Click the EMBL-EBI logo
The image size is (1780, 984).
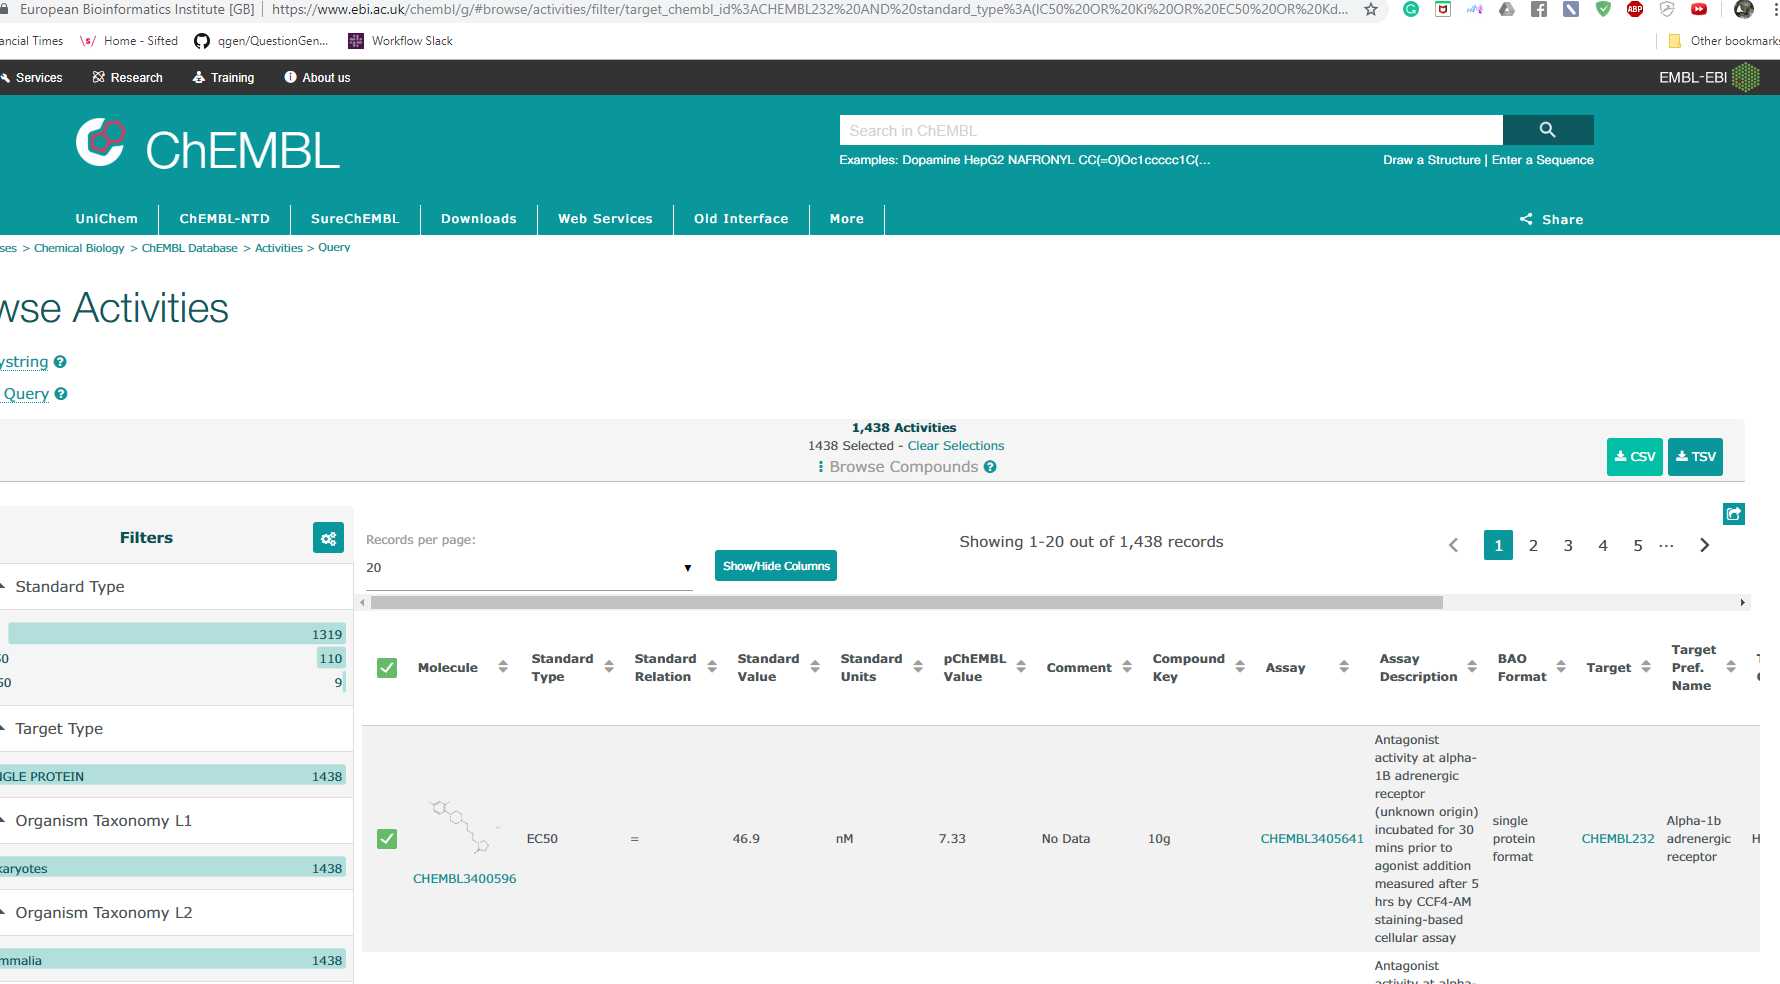pos(1709,78)
